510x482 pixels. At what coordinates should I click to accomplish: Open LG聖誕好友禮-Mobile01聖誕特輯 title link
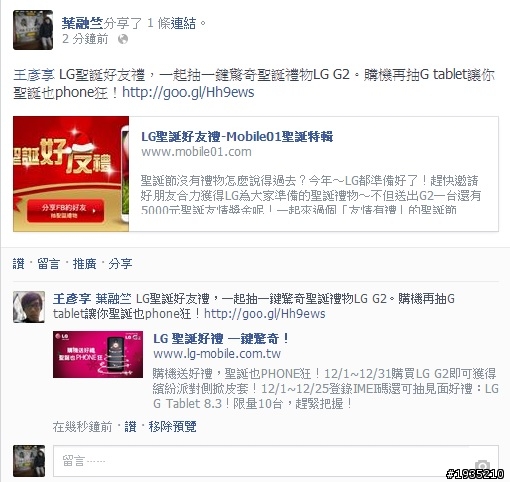[237, 137]
